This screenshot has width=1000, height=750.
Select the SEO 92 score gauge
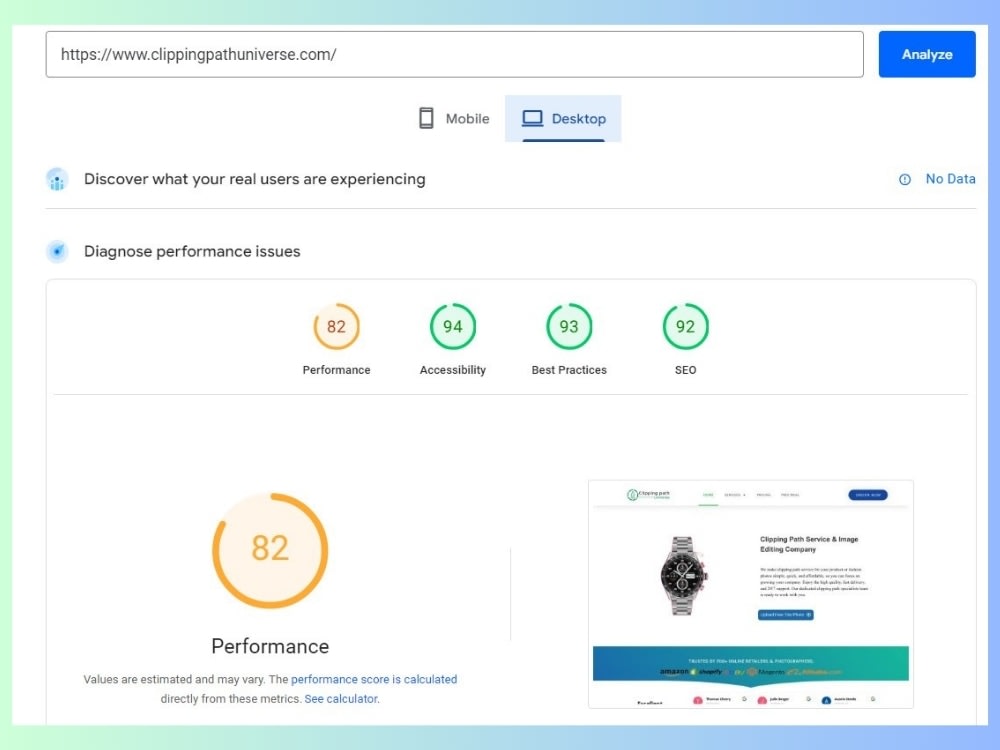click(x=686, y=327)
